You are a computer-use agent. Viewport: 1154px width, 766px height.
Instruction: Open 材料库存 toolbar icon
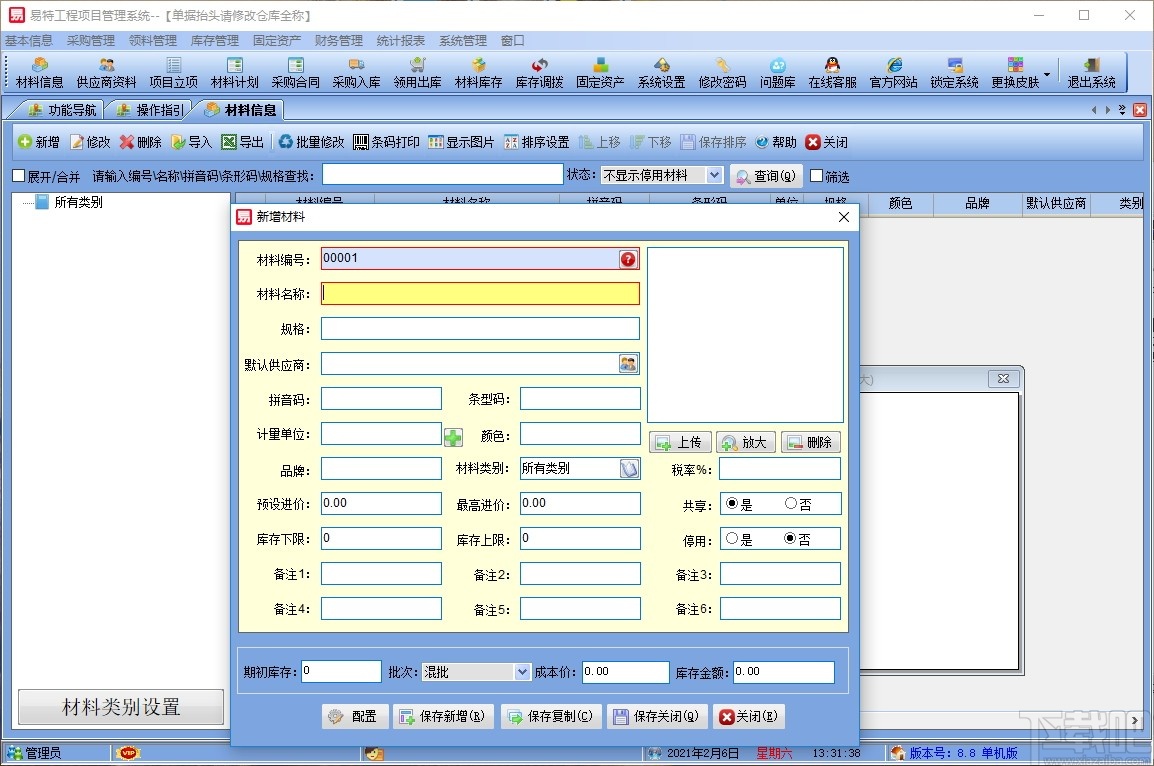click(x=478, y=73)
